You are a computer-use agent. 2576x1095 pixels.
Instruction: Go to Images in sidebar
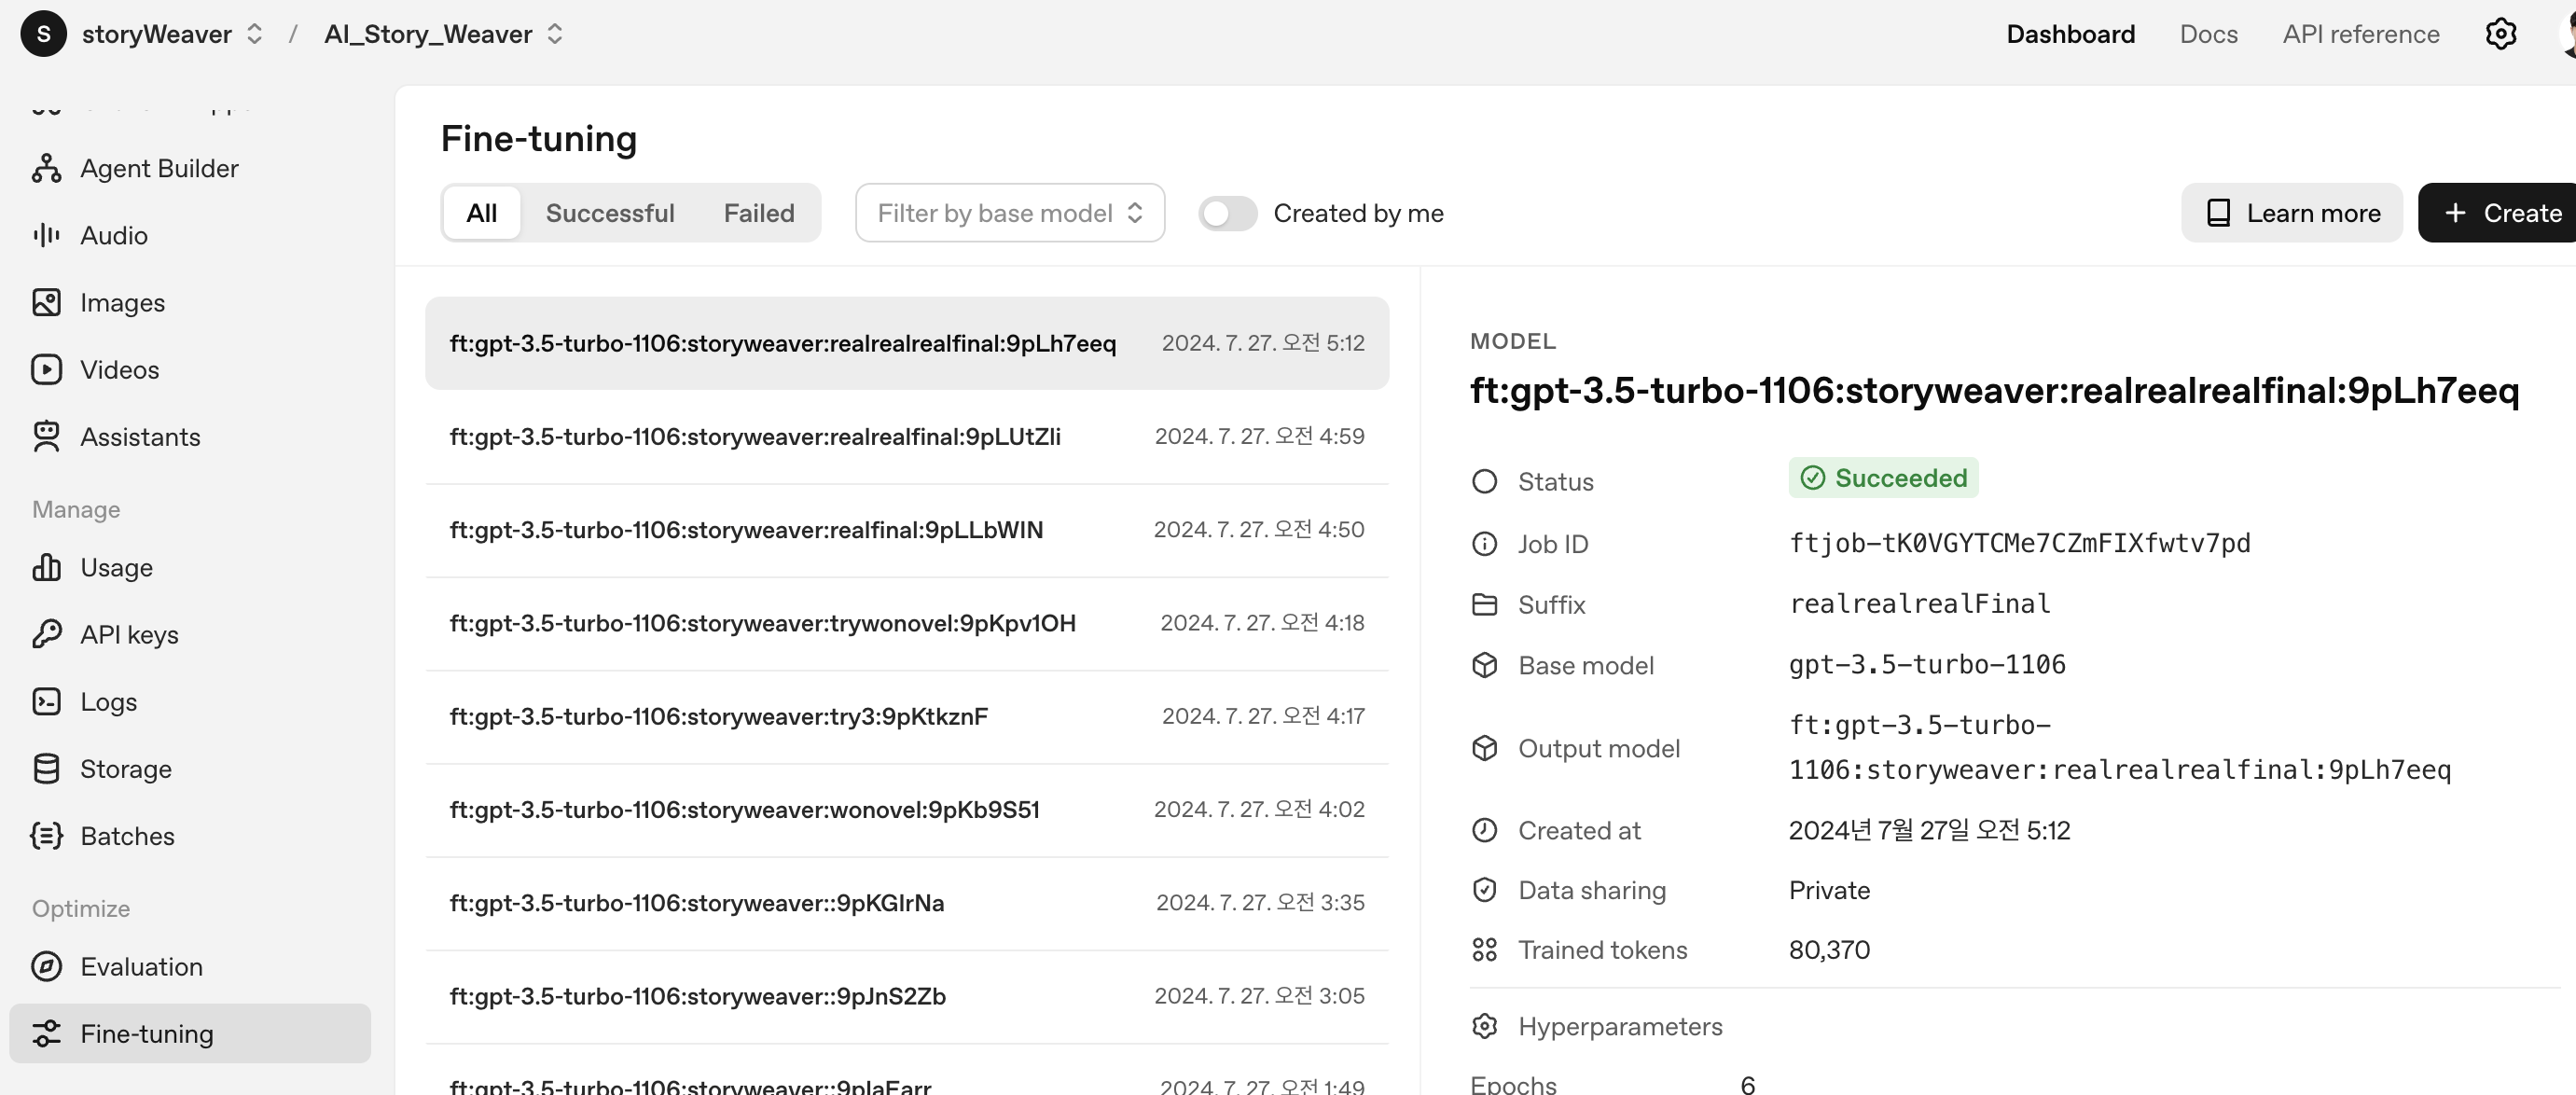tap(122, 302)
